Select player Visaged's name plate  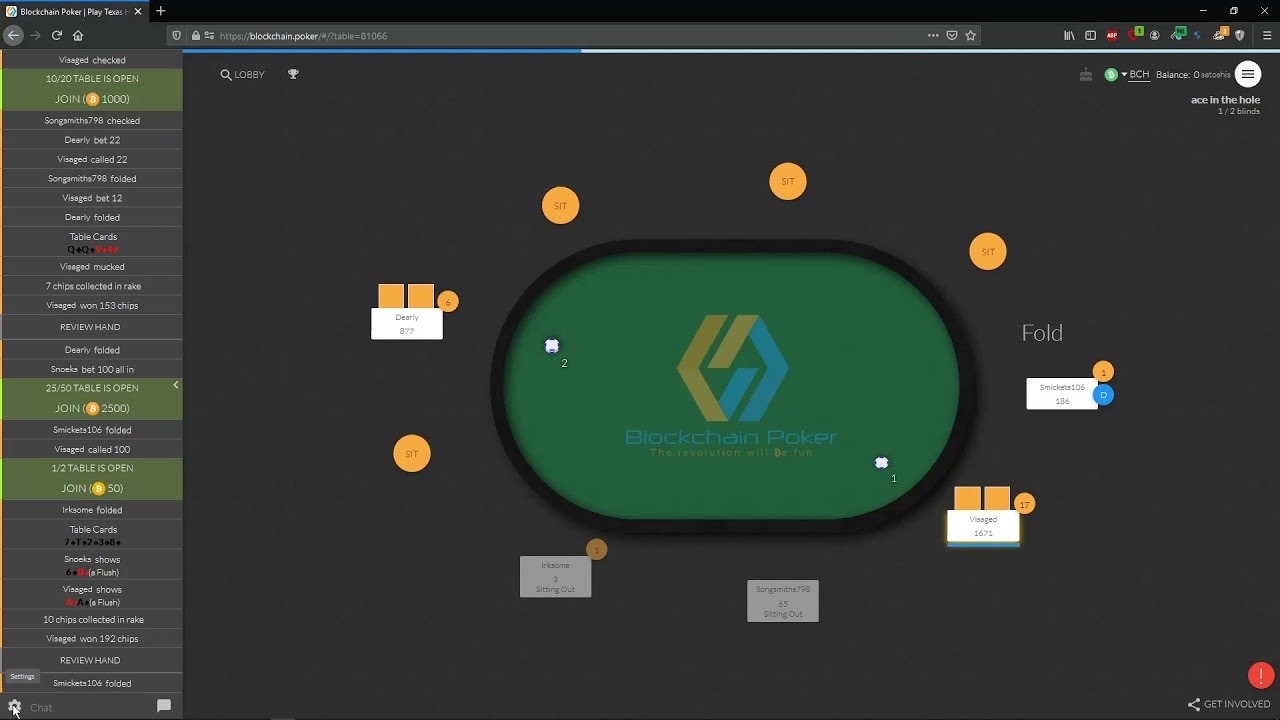coord(983,526)
